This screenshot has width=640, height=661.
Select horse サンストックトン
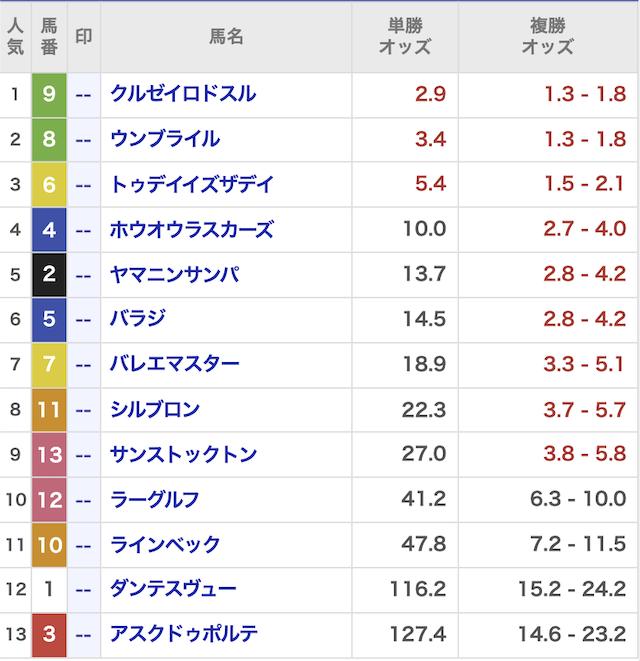(183, 454)
